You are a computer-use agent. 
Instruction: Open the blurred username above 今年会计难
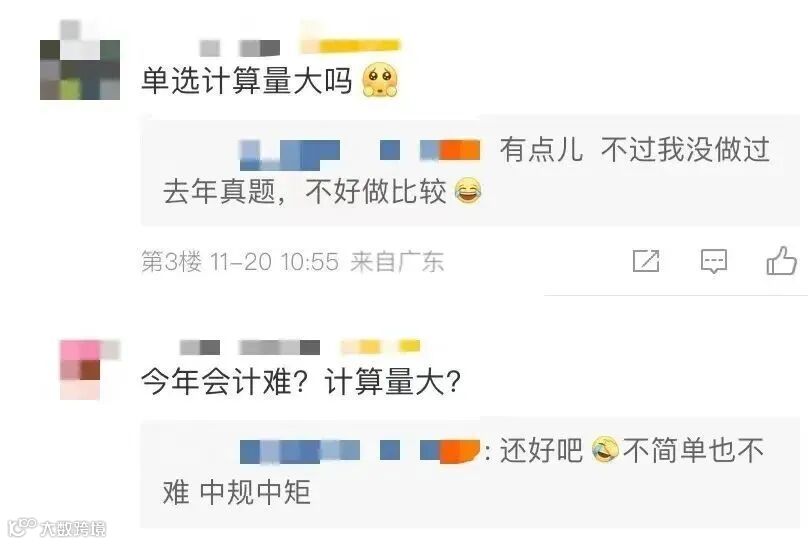click(250, 347)
